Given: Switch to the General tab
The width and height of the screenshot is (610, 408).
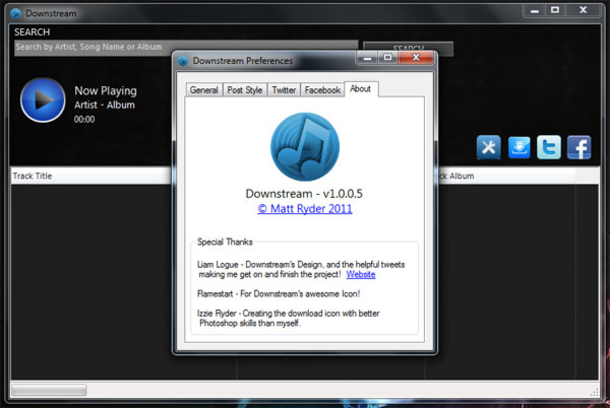Looking at the screenshot, I should coord(204,90).
